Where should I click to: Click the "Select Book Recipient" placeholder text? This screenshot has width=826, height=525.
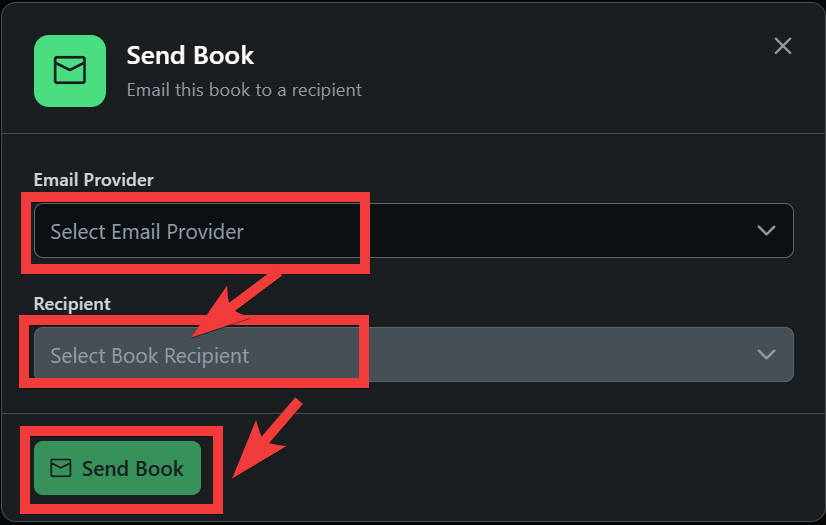[150, 356]
